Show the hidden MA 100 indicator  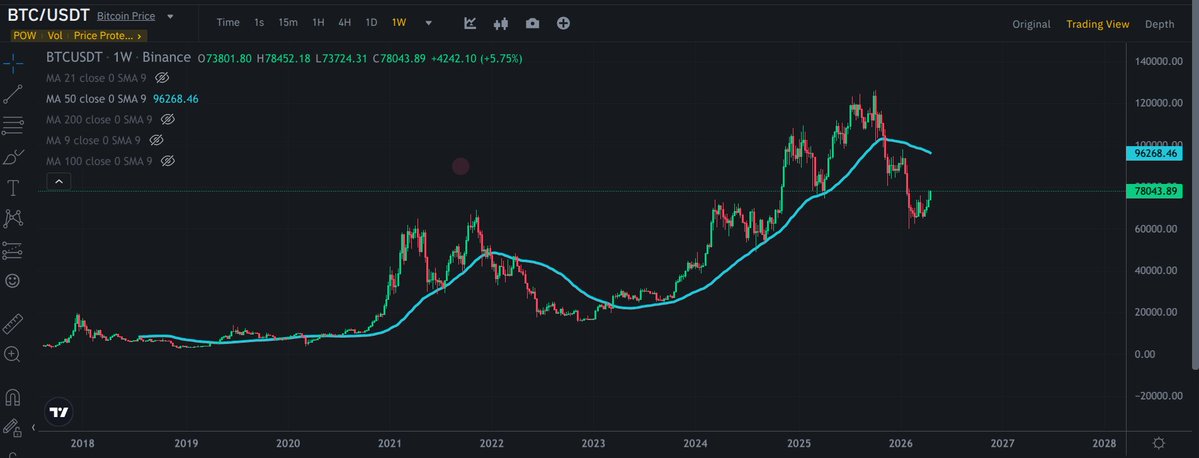pos(168,161)
